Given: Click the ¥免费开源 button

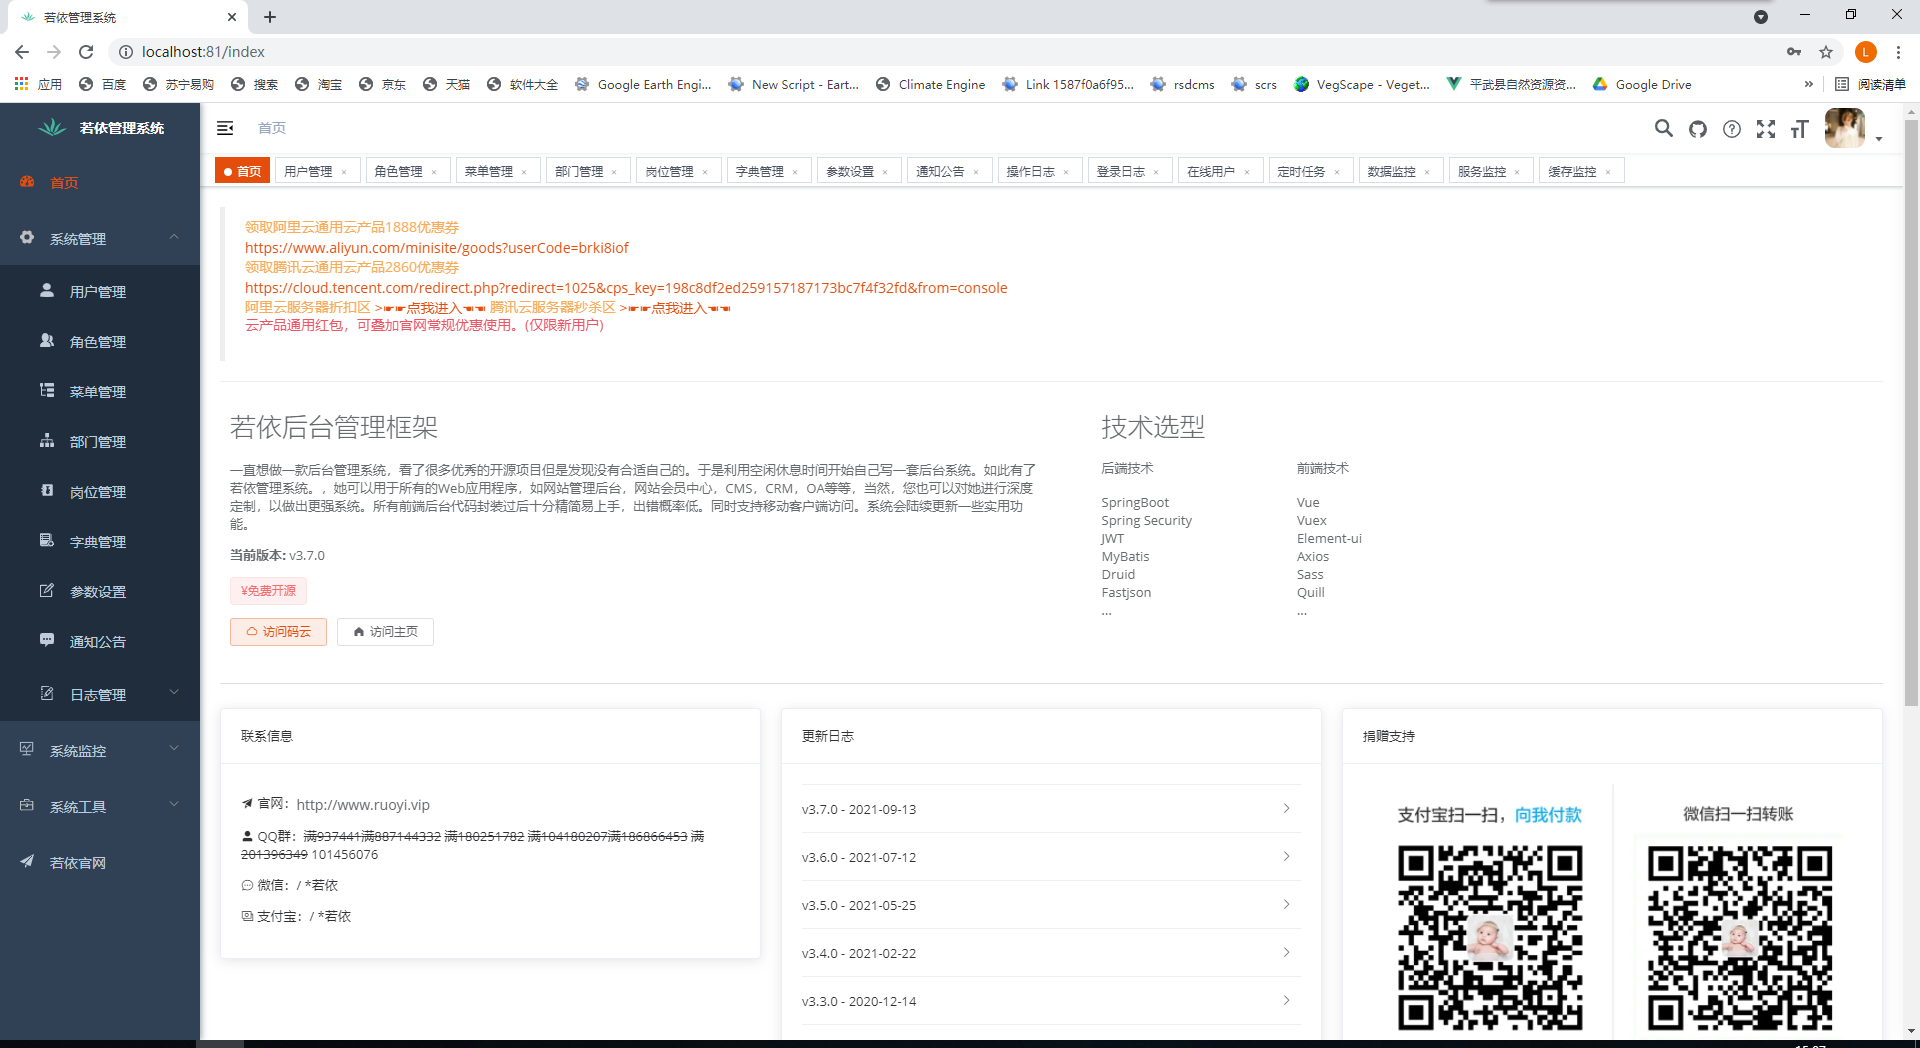Looking at the screenshot, I should (x=267, y=591).
